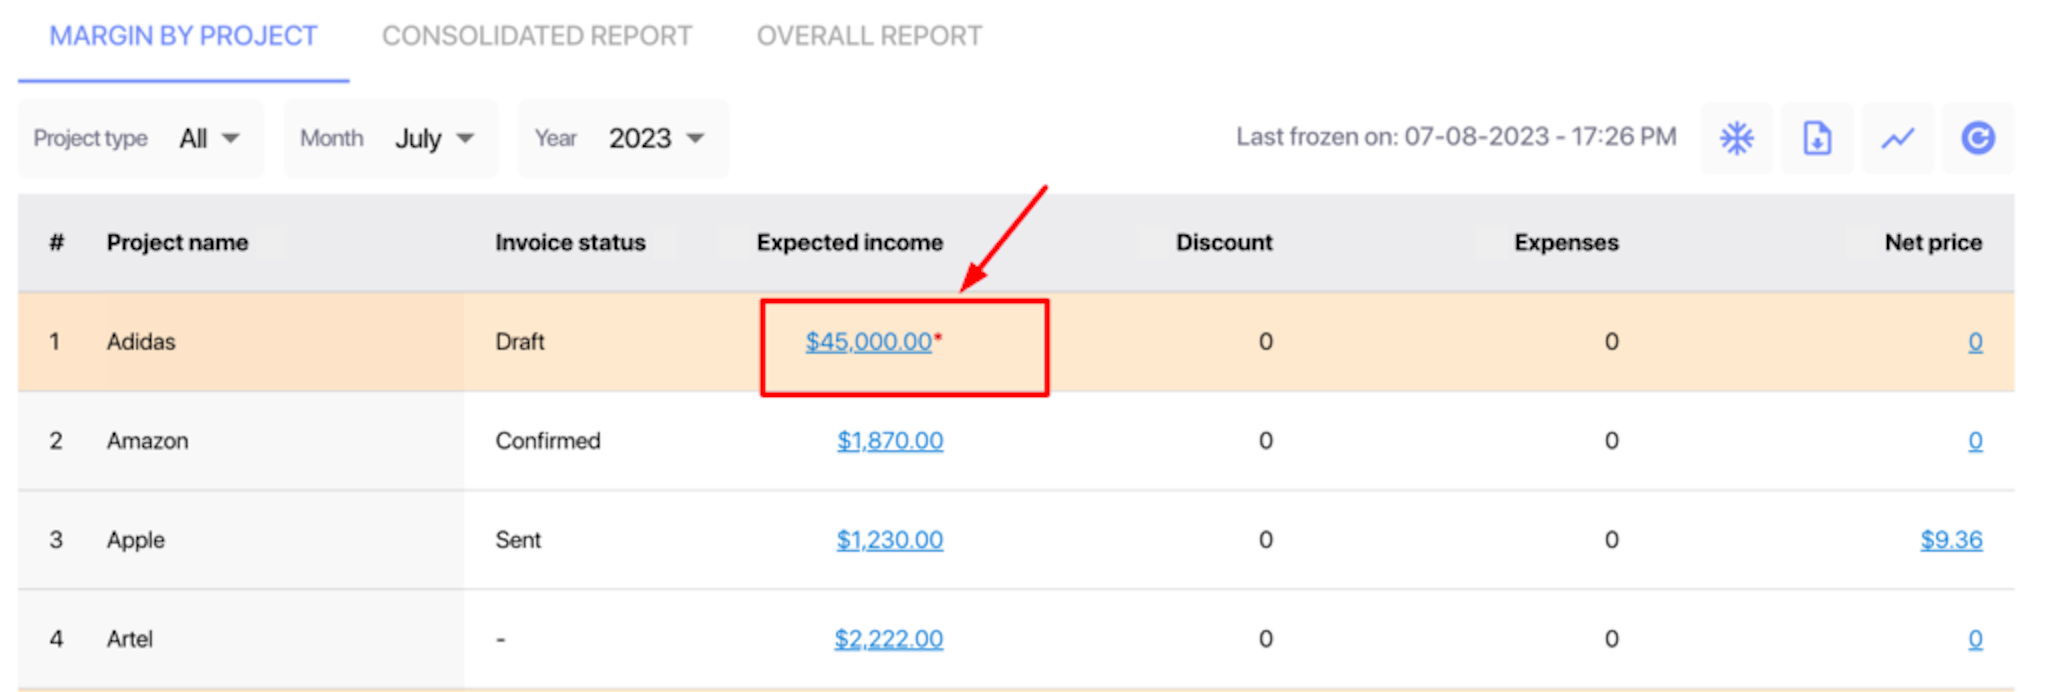The height and width of the screenshot is (692, 2048).
Task: Switch to Consolidated Report tab
Action: 537,36
